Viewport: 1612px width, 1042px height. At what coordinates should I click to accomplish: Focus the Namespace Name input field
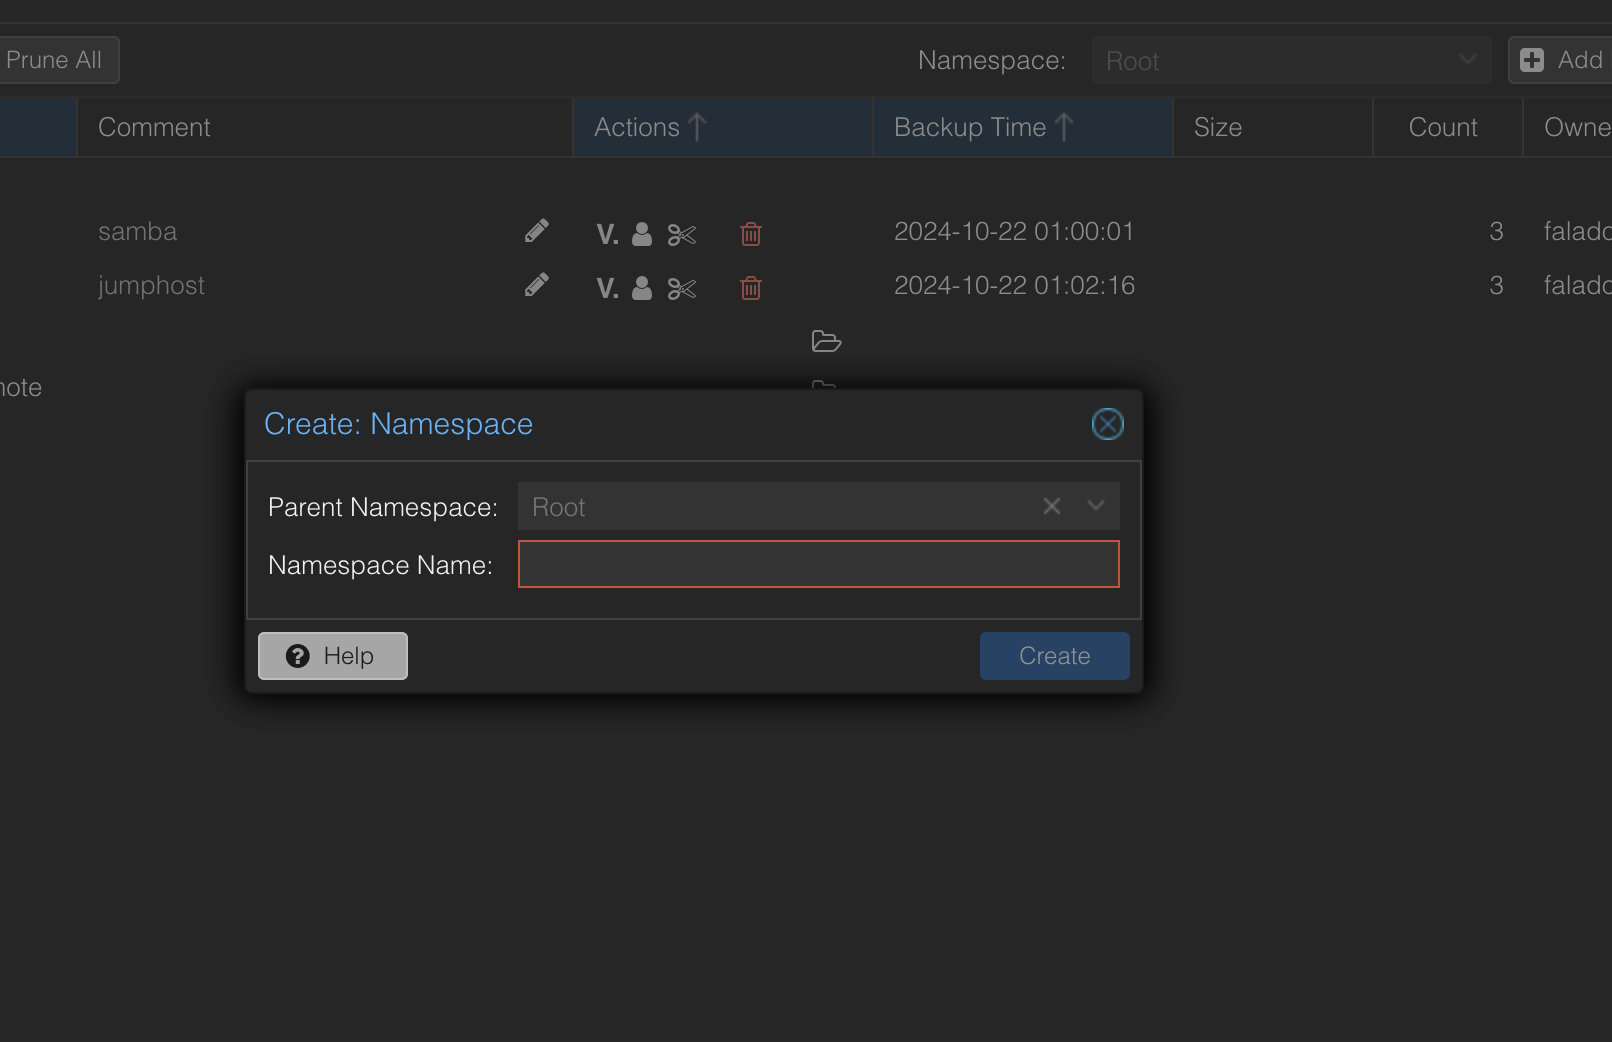818,564
